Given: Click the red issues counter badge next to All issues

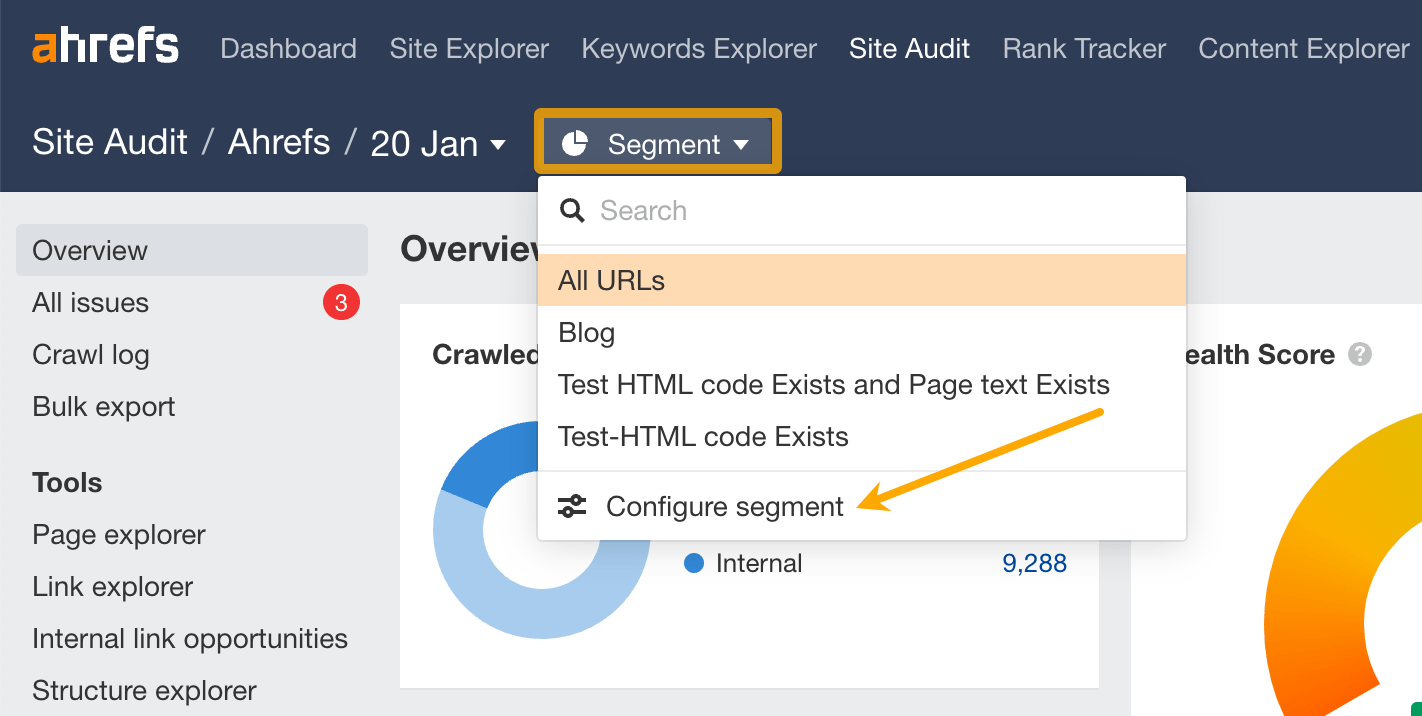Looking at the screenshot, I should tap(342, 302).
